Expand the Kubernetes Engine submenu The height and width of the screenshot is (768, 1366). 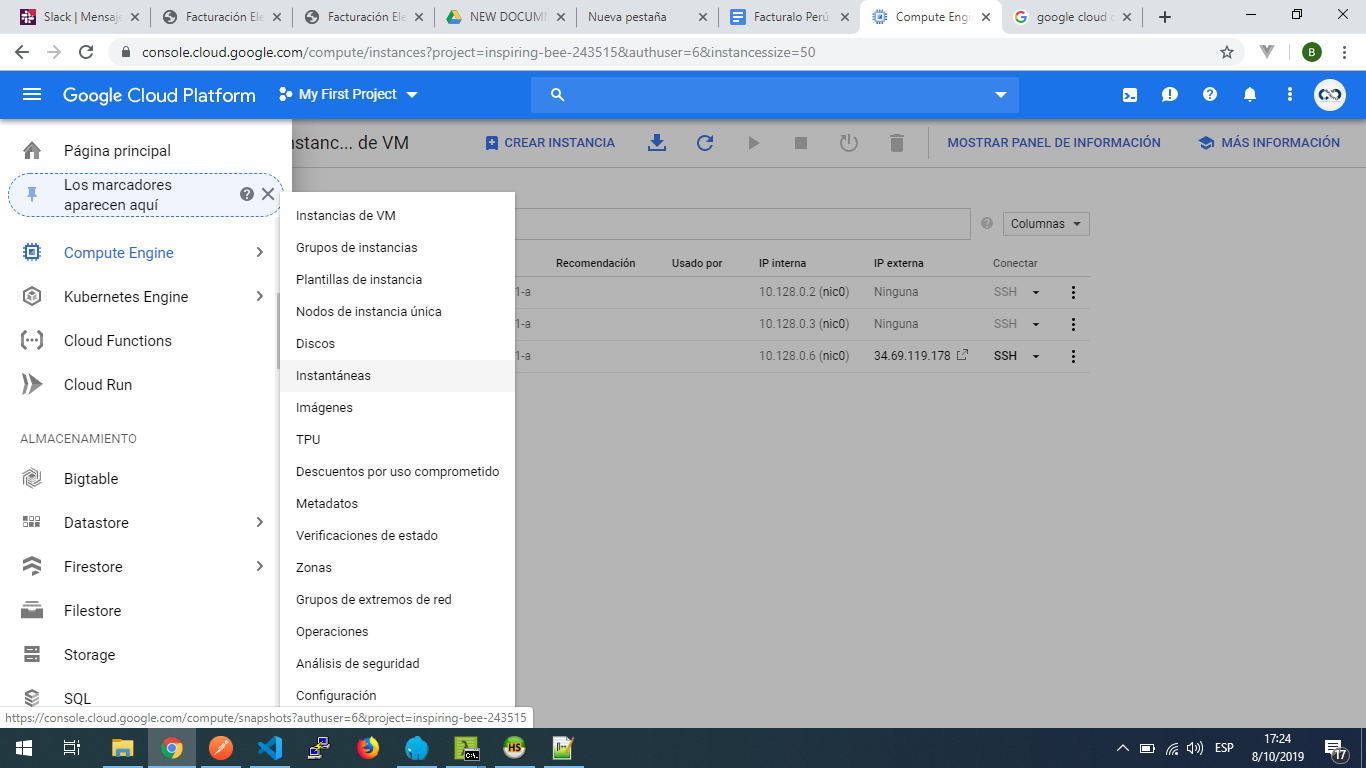tap(259, 297)
